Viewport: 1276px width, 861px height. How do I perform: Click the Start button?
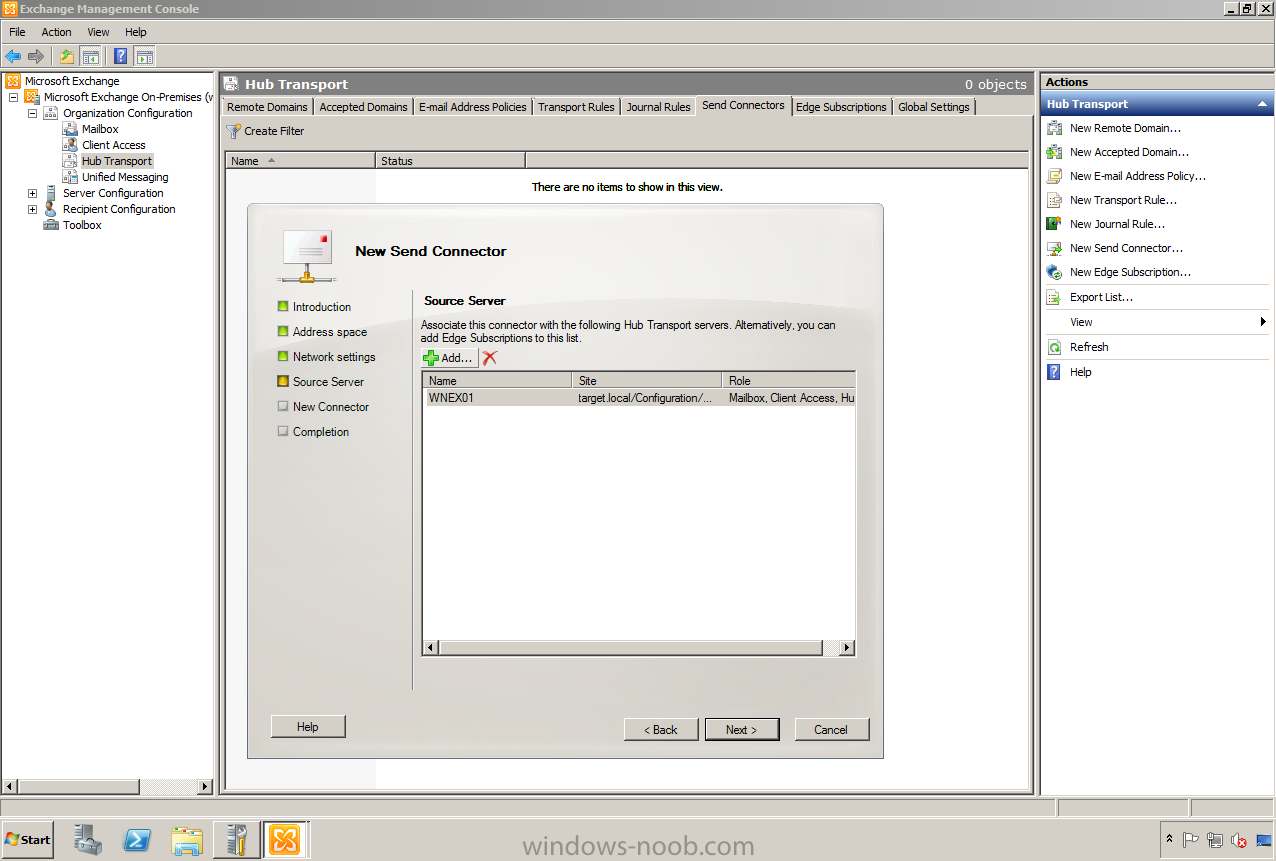(28, 840)
